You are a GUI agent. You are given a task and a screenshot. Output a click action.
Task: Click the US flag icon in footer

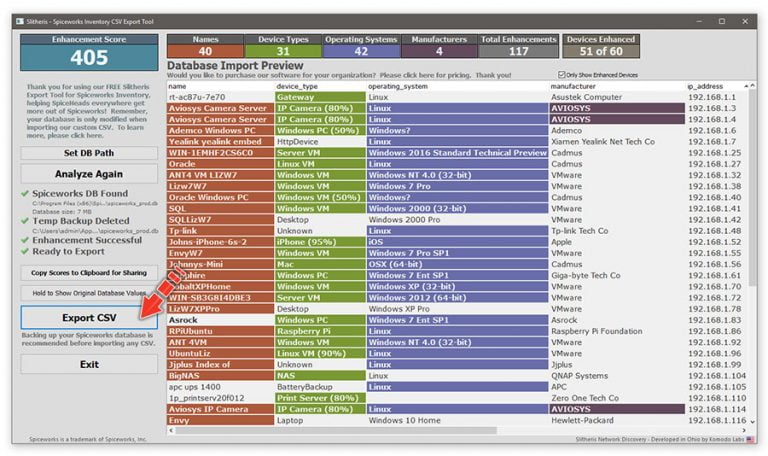click(x=750, y=440)
